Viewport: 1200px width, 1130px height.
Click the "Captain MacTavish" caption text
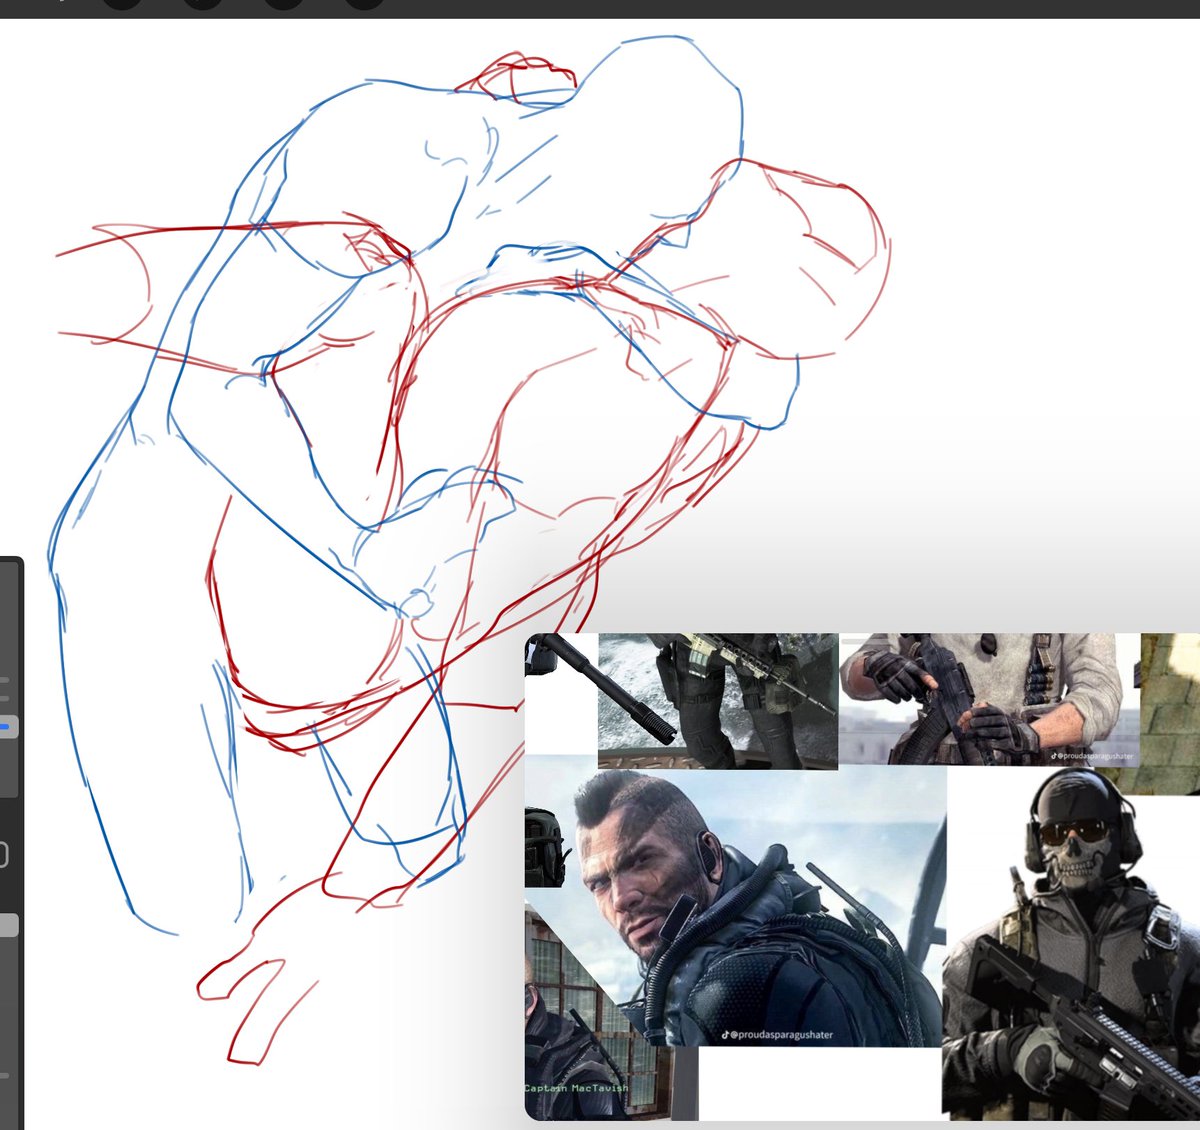tap(577, 1087)
